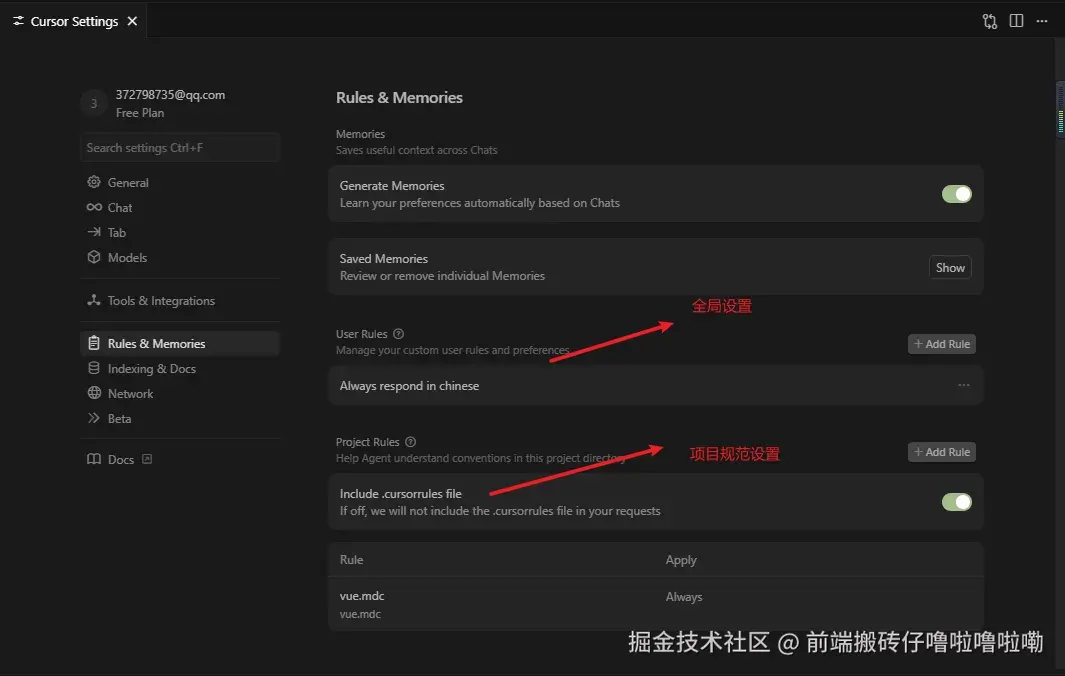
Task: Select the Tab settings section
Action: pos(180,232)
